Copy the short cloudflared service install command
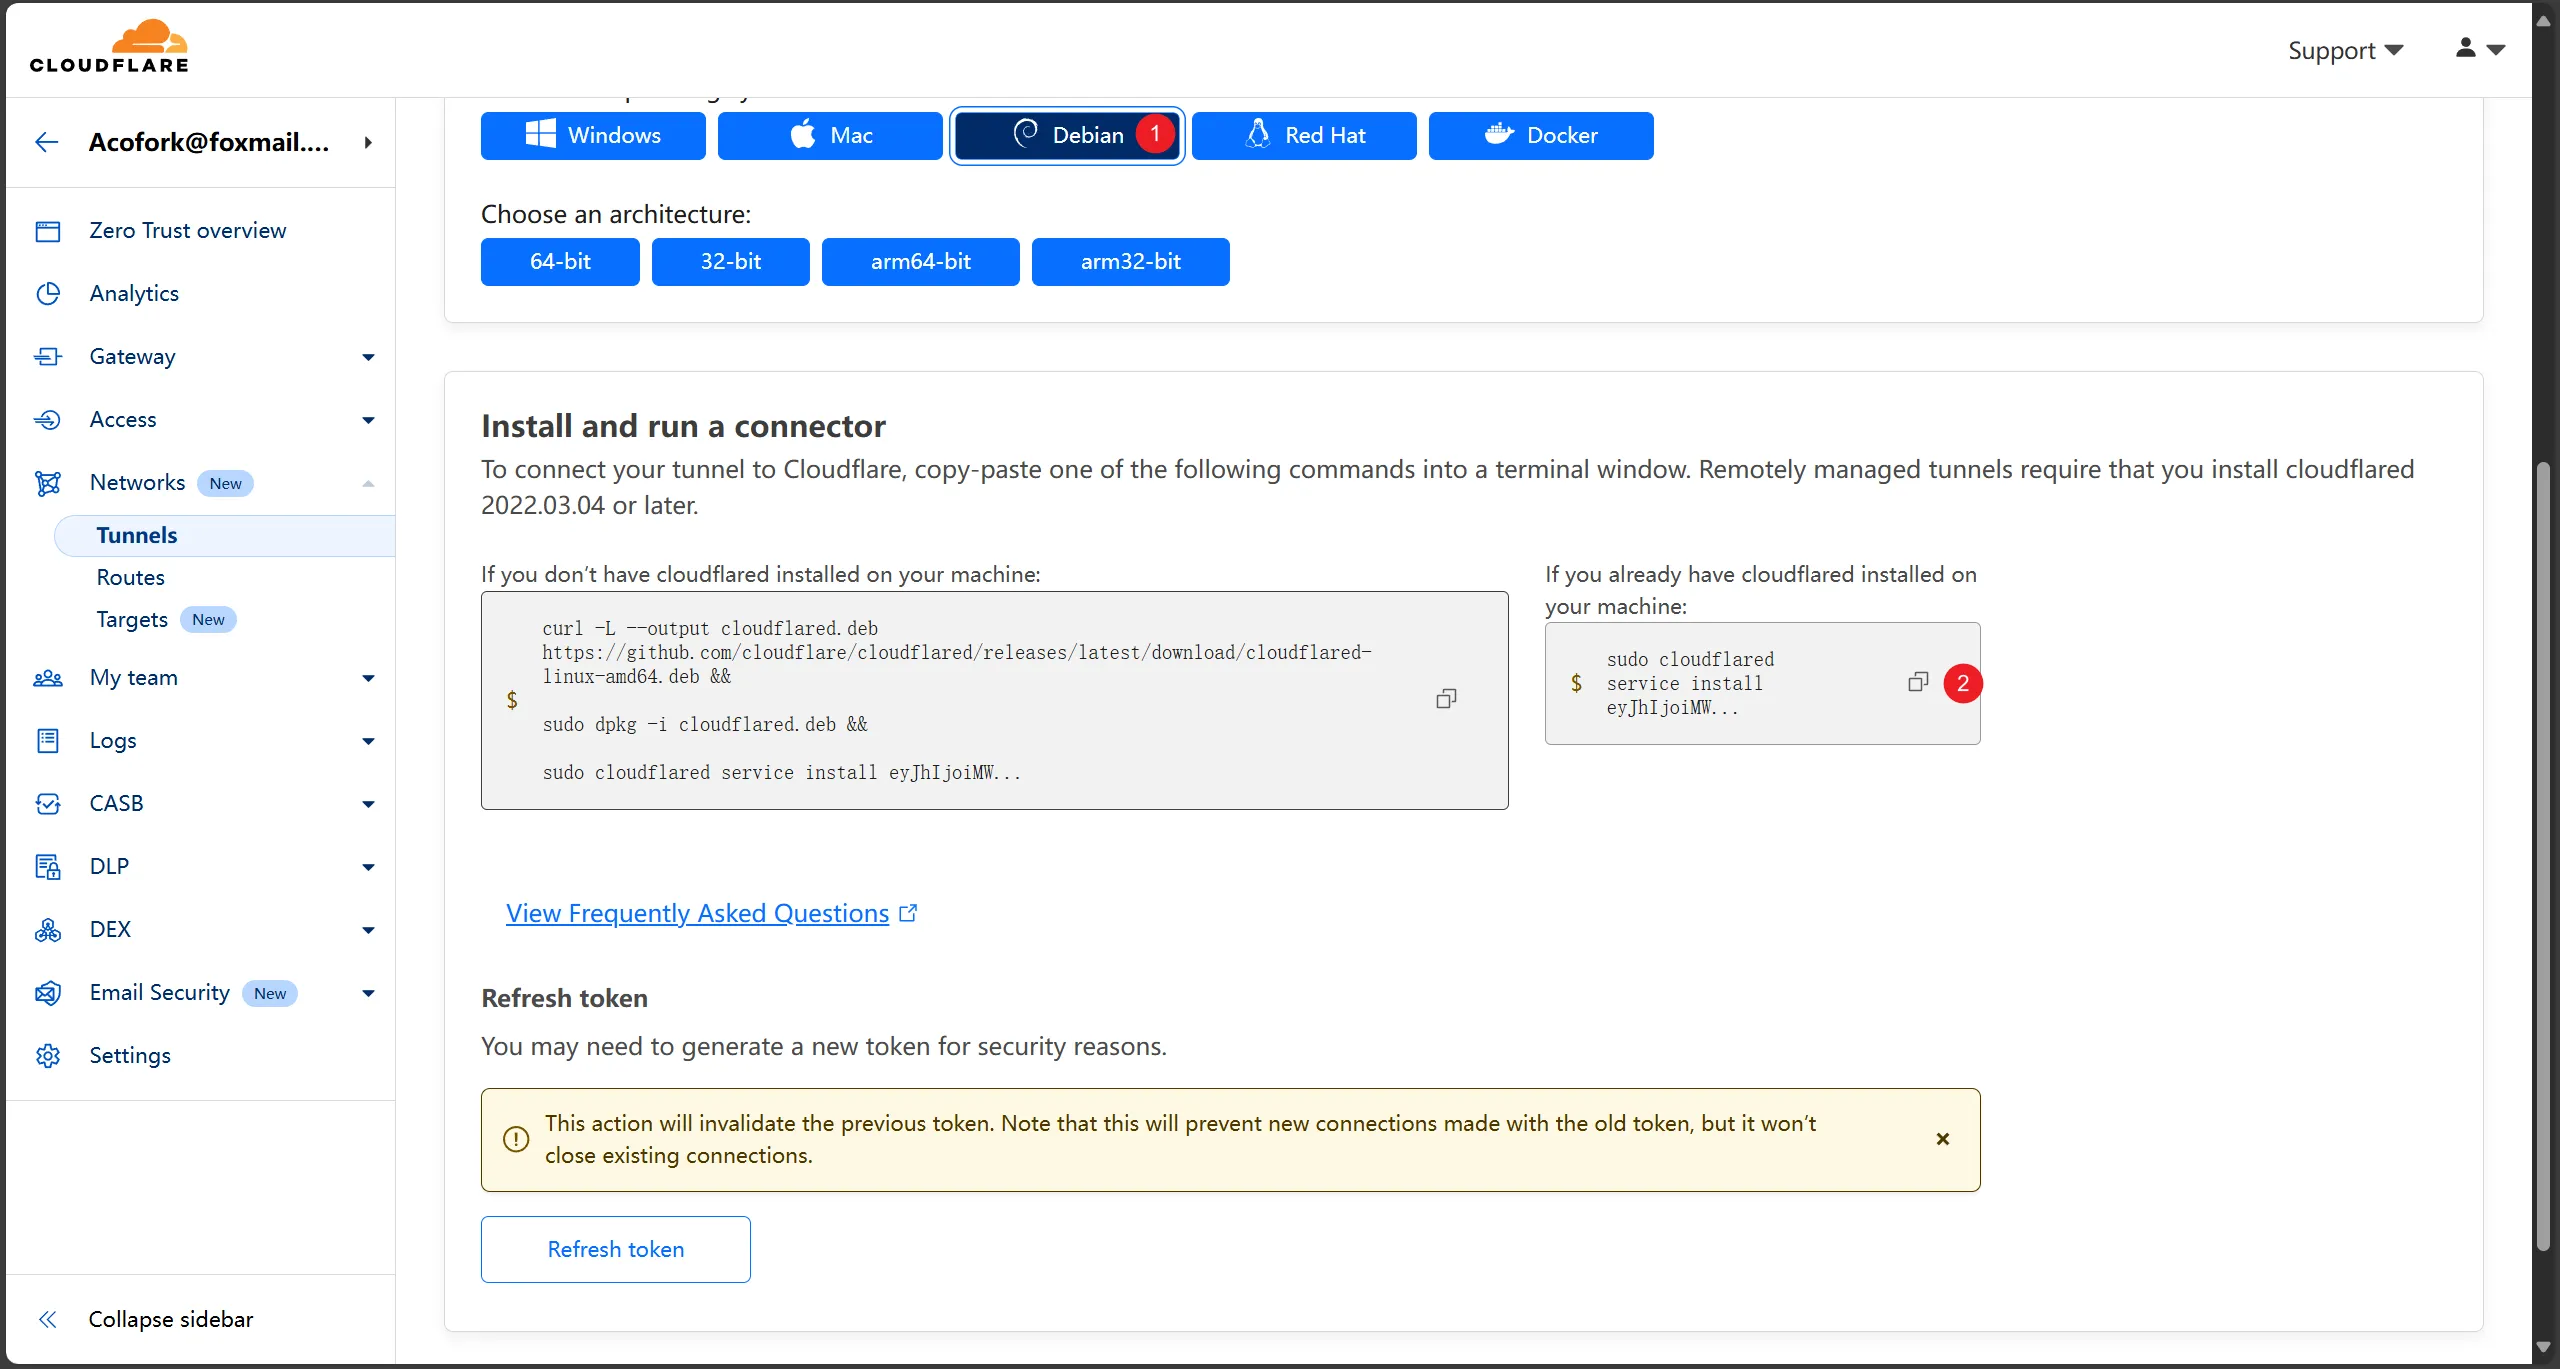The height and width of the screenshot is (1369, 2560). click(x=1917, y=683)
